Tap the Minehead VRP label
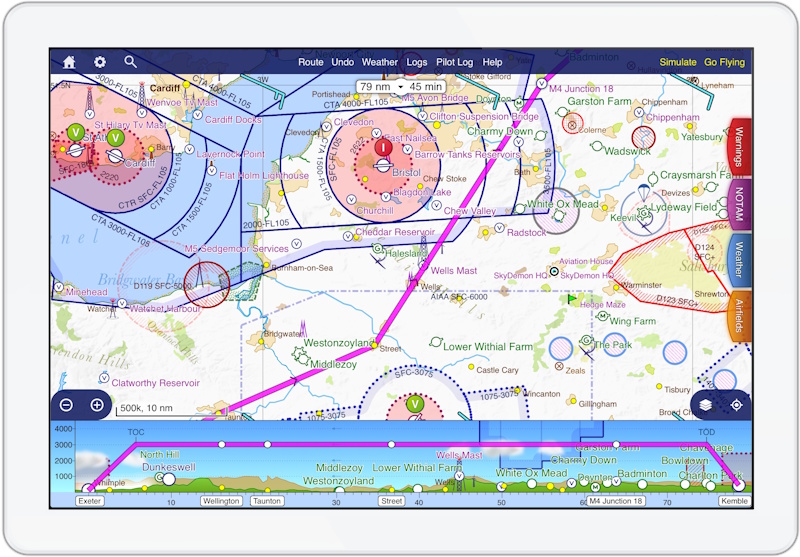The width and height of the screenshot is (800, 557). pos(86,292)
